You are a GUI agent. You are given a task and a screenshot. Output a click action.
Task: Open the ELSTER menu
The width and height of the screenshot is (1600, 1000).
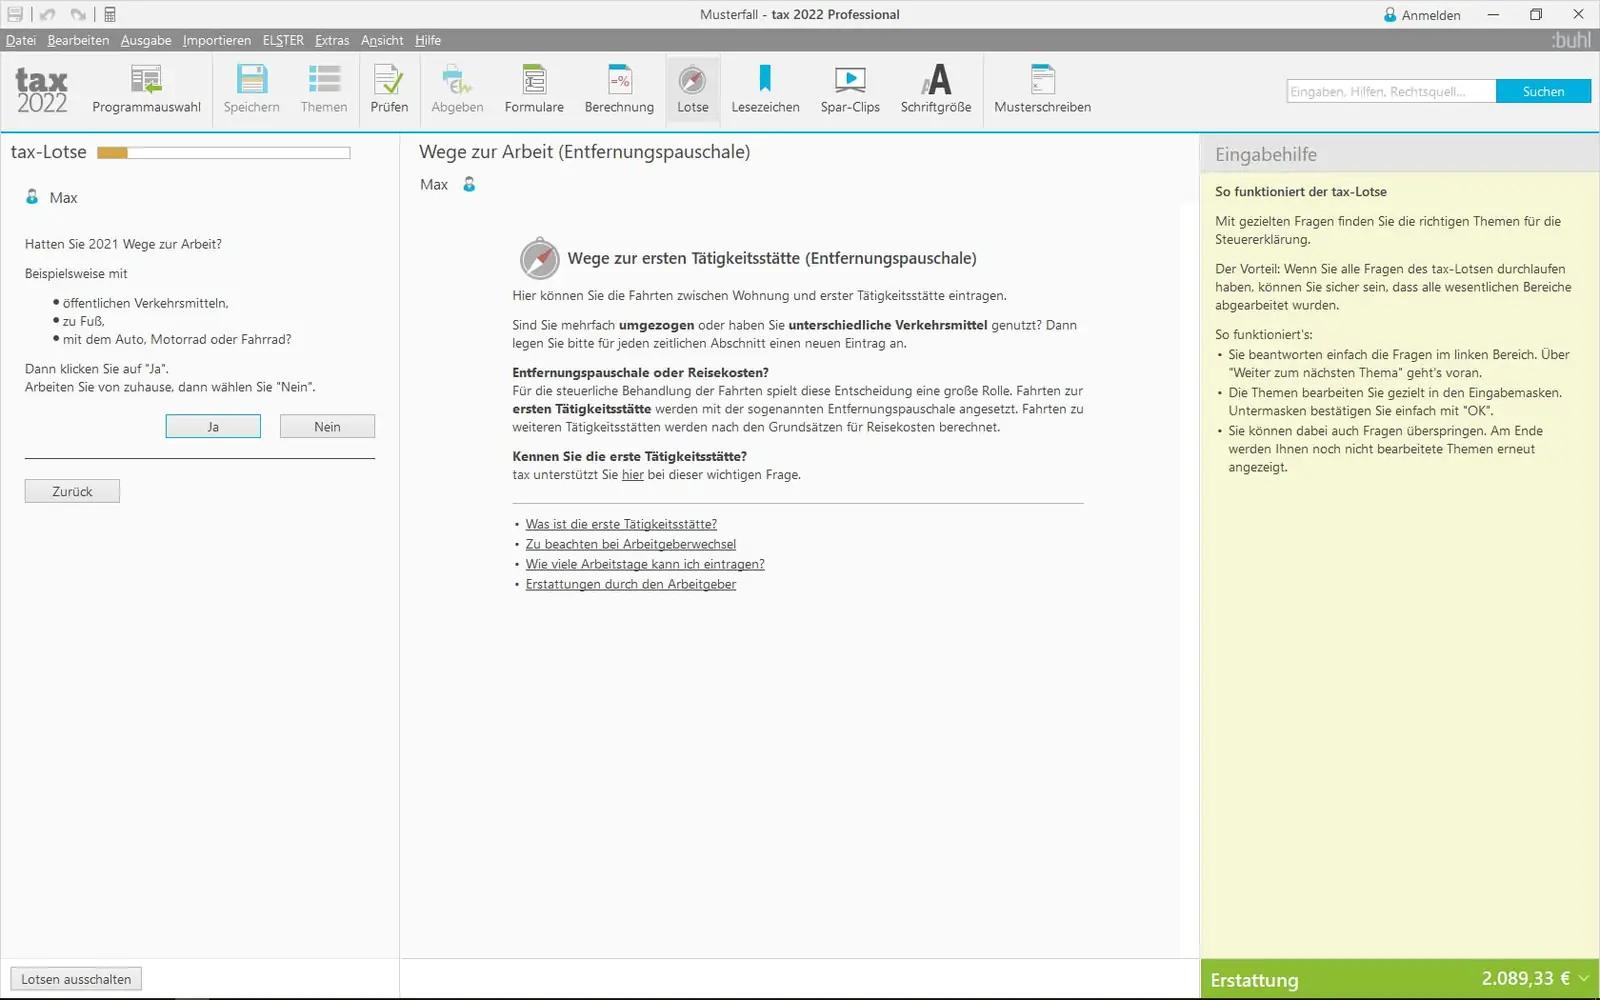pyautogui.click(x=283, y=40)
